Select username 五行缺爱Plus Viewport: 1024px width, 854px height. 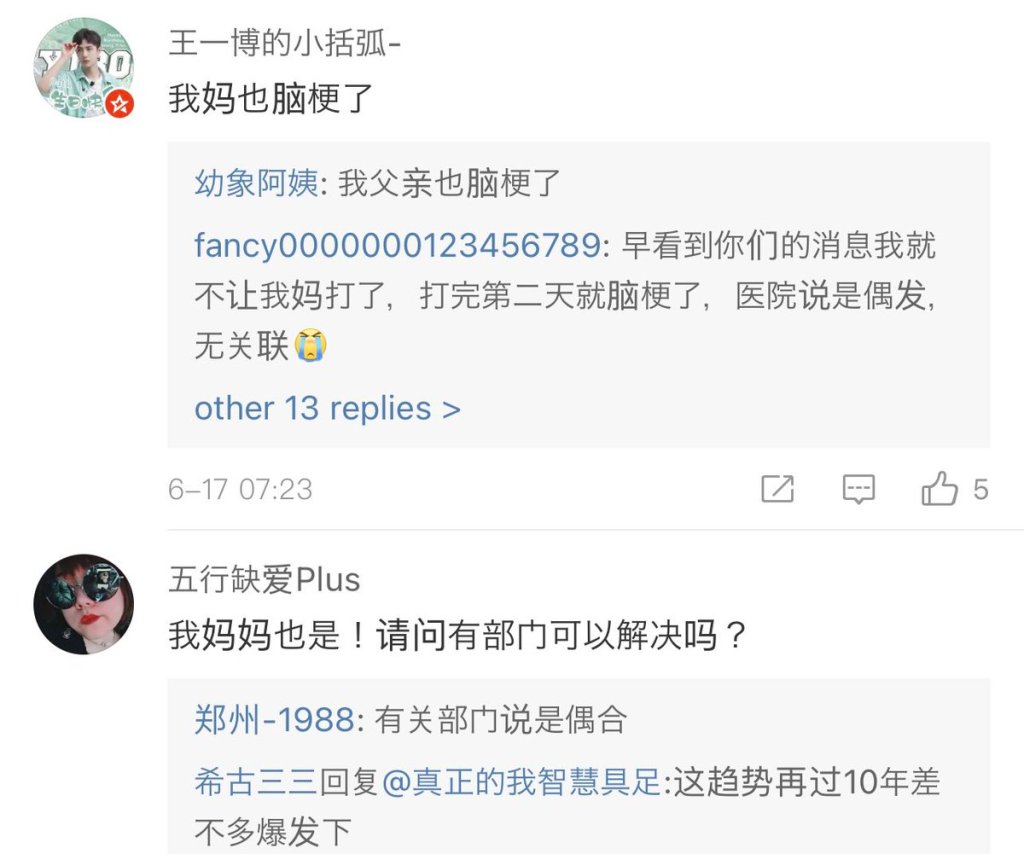pyautogui.click(x=264, y=579)
